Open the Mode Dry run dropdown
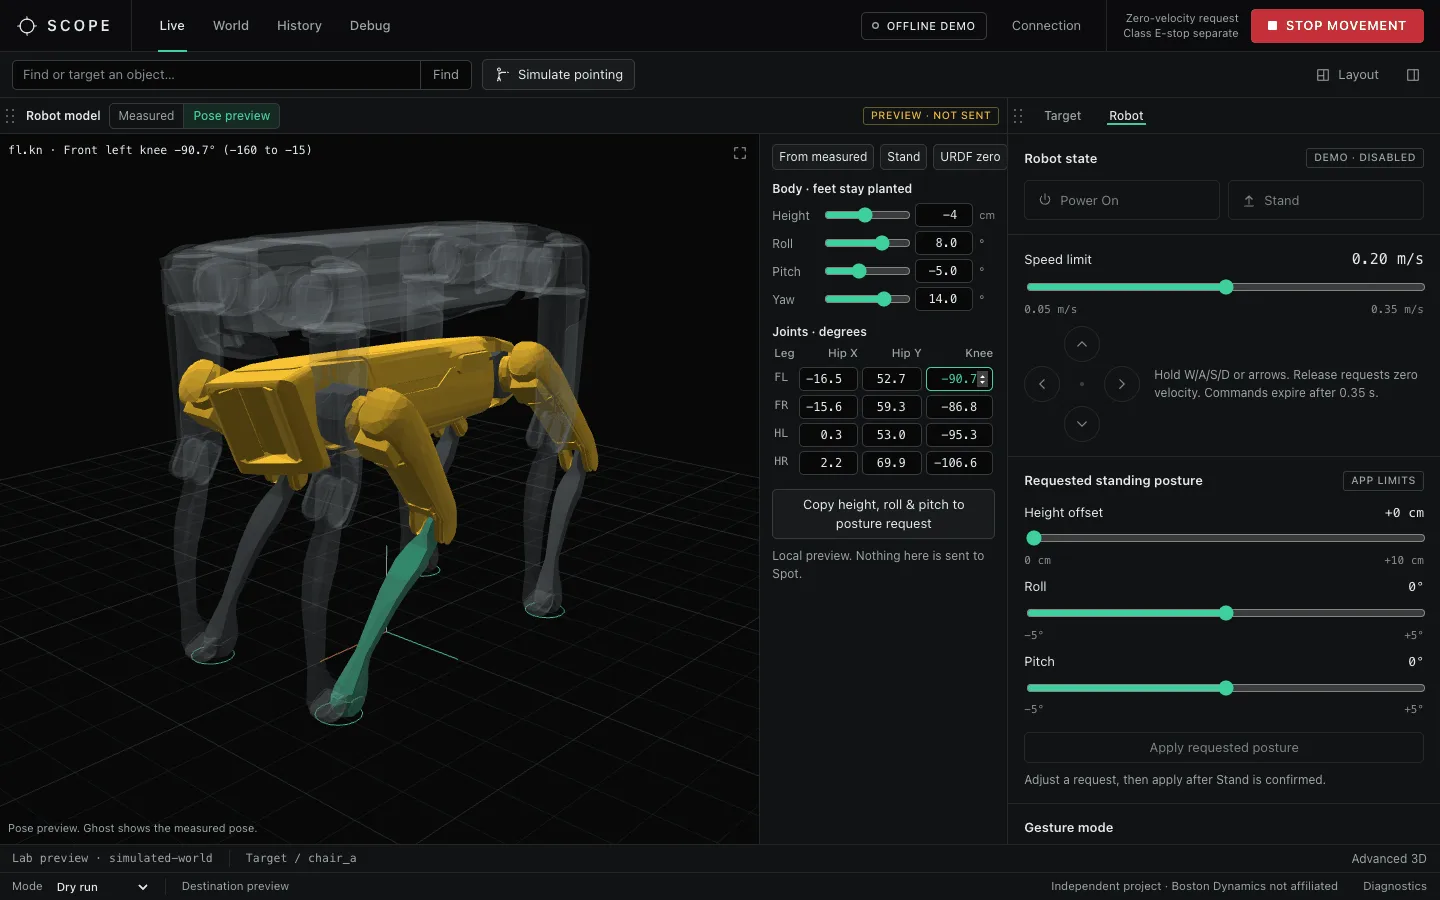The width and height of the screenshot is (1440, 900). [x=102, y=887]
